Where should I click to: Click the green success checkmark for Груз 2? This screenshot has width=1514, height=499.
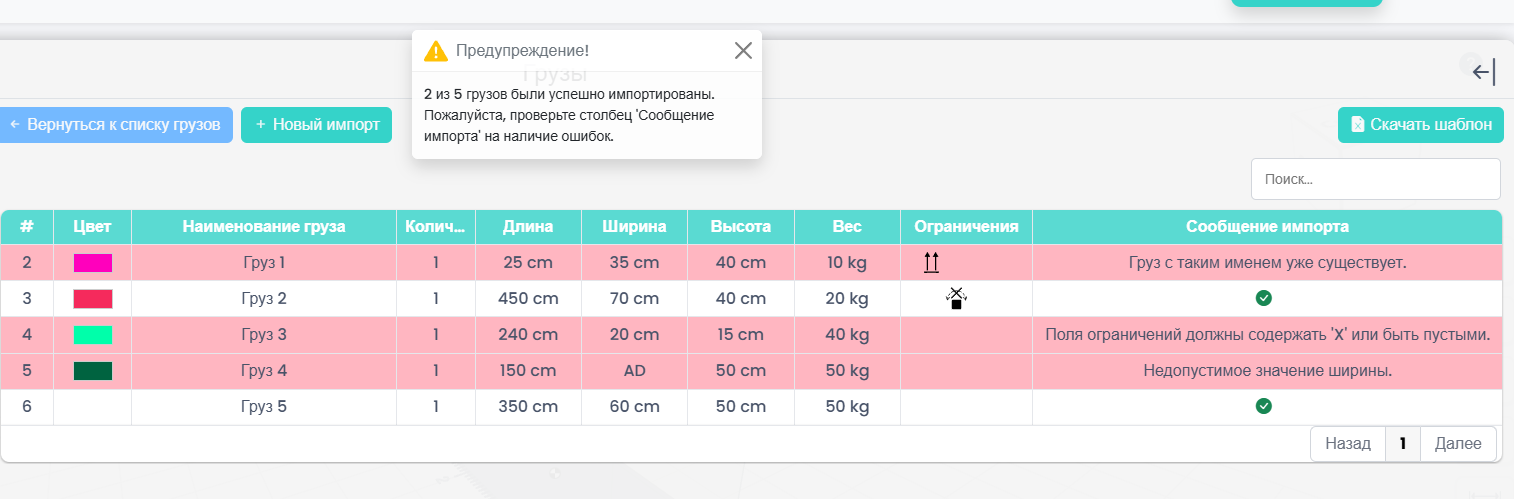pyautogui.click(x=1263, y=298)
